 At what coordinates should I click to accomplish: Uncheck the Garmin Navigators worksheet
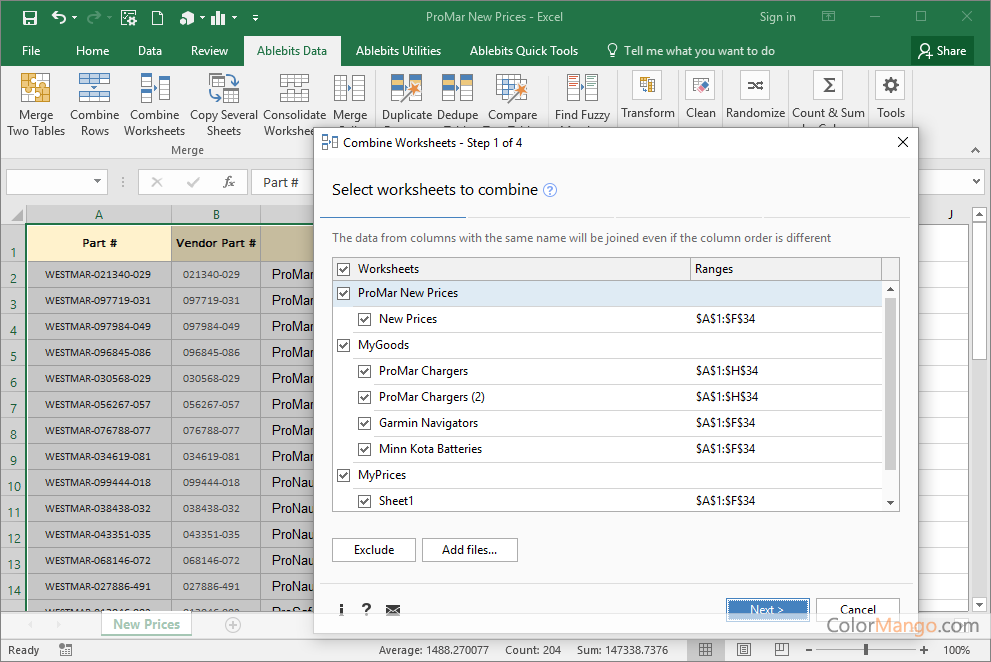click(x=365, y=423)
